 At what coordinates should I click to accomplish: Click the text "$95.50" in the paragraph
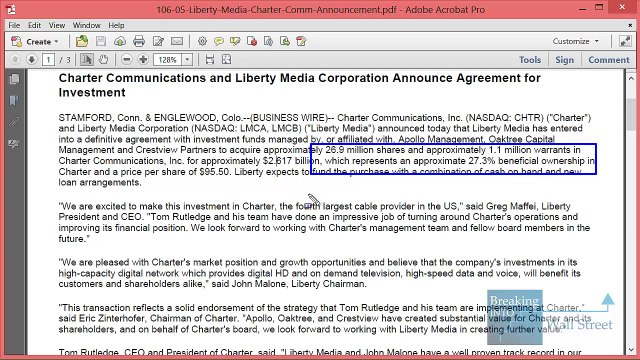(x=214, y=172)
